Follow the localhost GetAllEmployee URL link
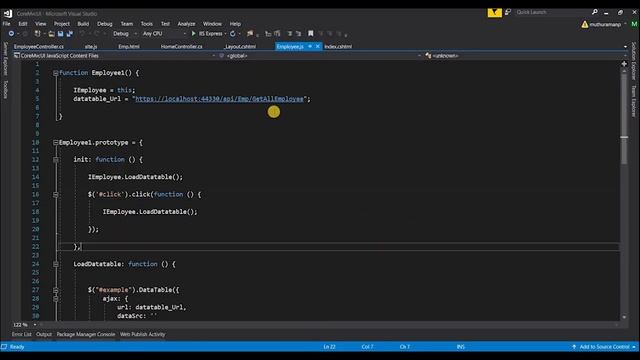Screen dimensions: 640x360 (219, 99)
